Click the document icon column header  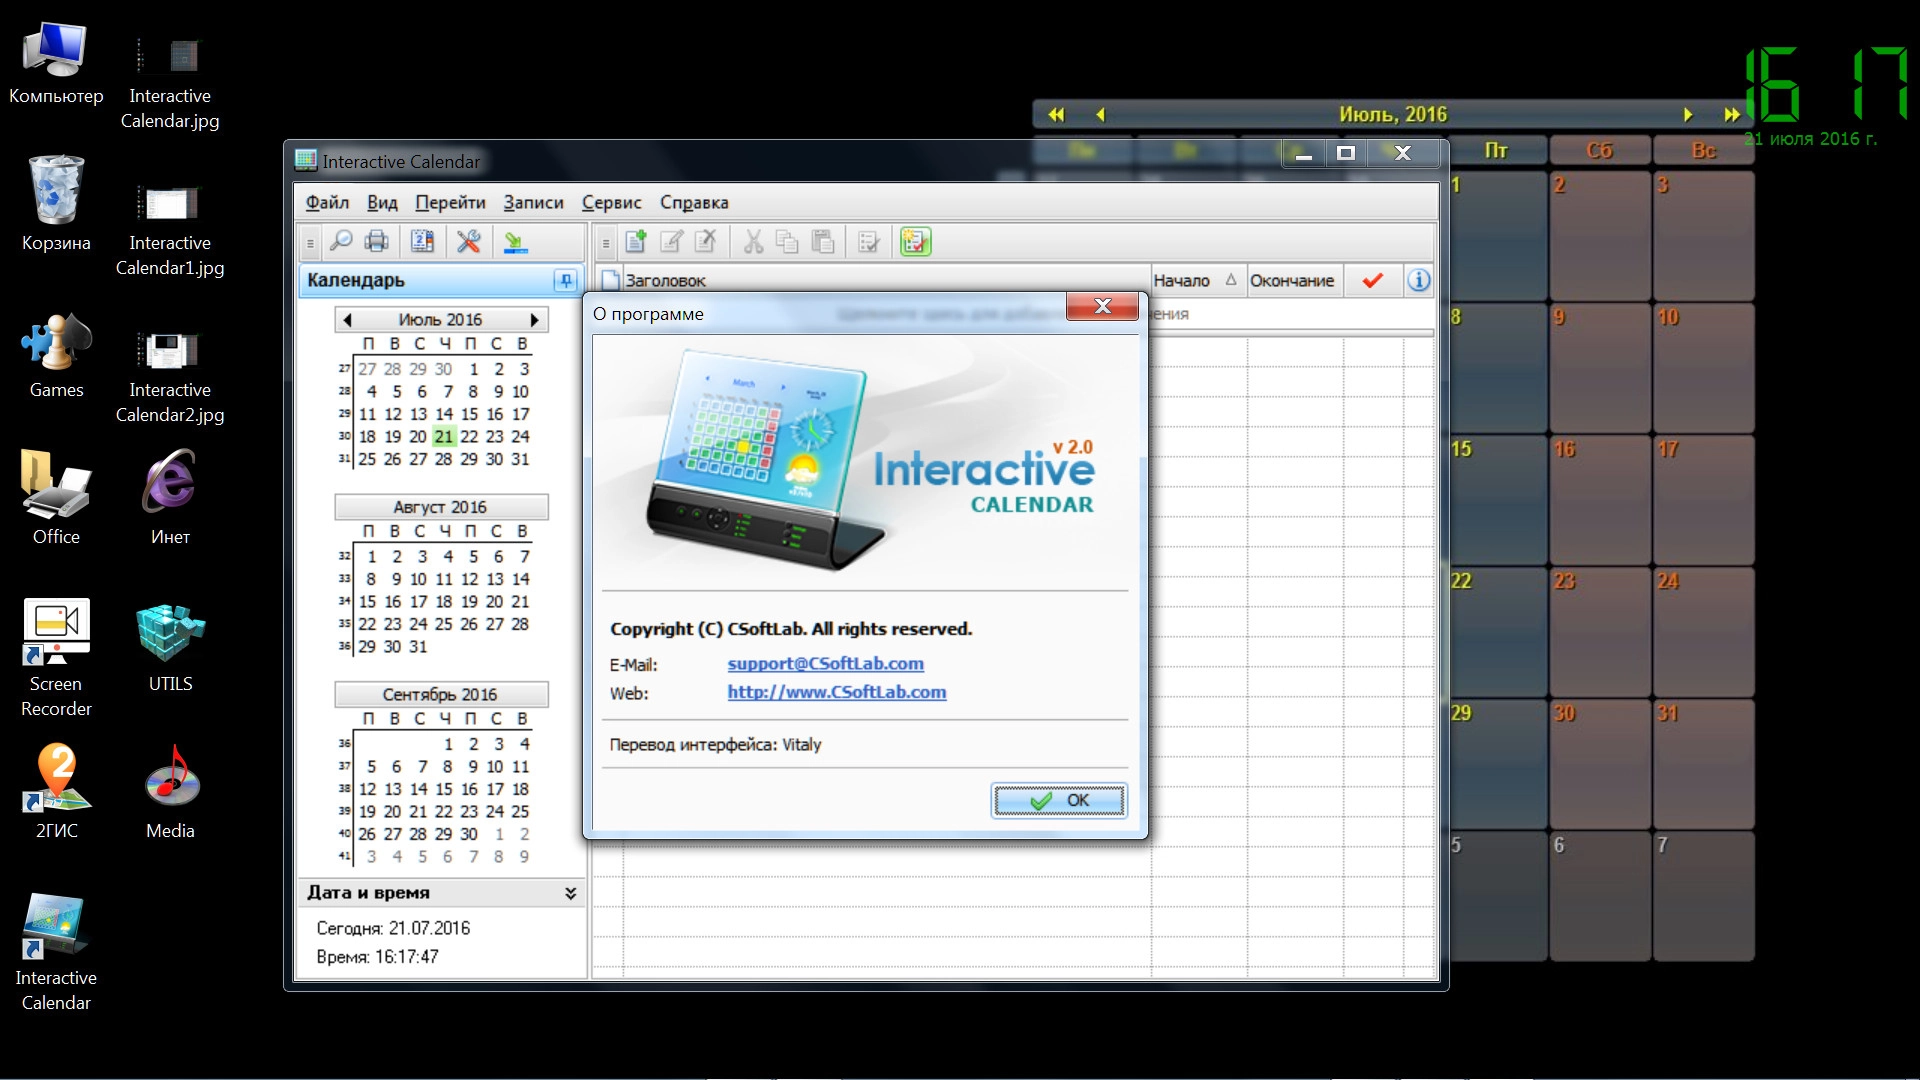point(610,281)
